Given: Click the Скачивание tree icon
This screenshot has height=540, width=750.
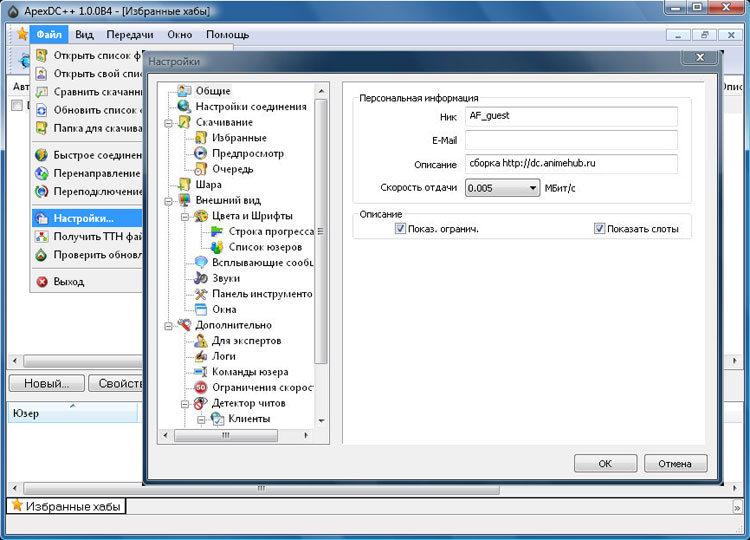Looking at the screenshot, I should (x=184, y=122).
